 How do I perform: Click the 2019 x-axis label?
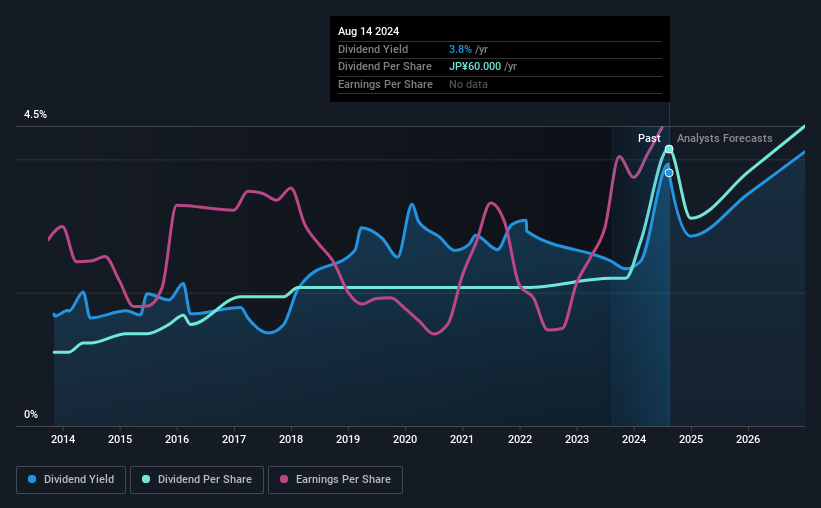[x=348, y=439]
